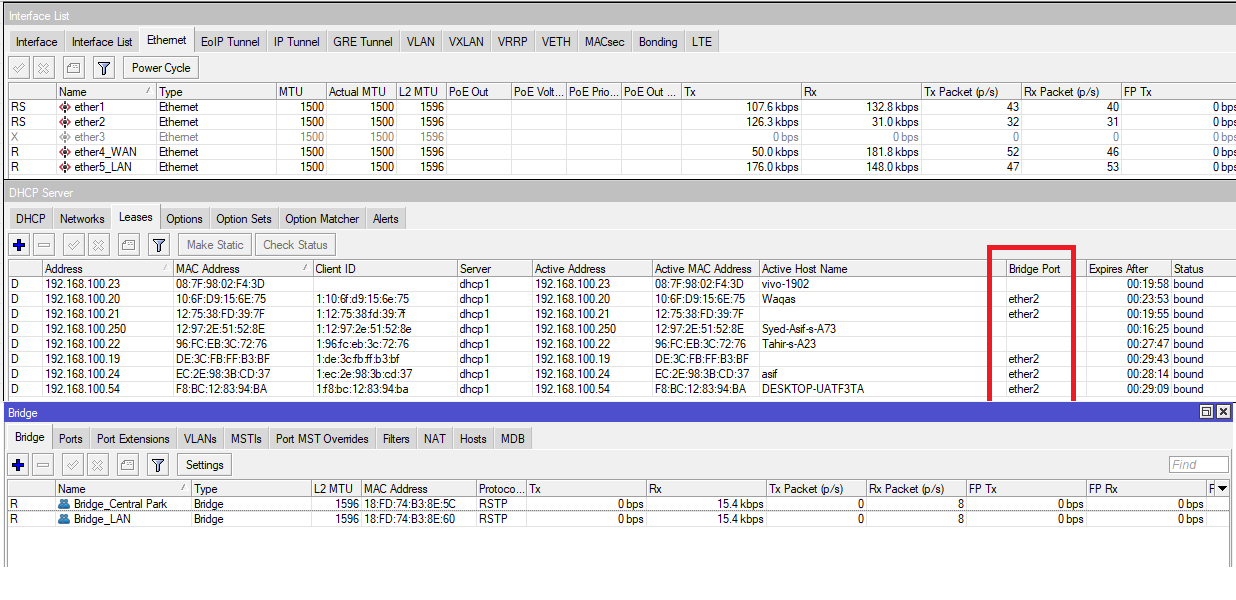This screenshot has height=600, width=1236.
Task: Click the Expires After column header
Action: tap(1128, 268)
